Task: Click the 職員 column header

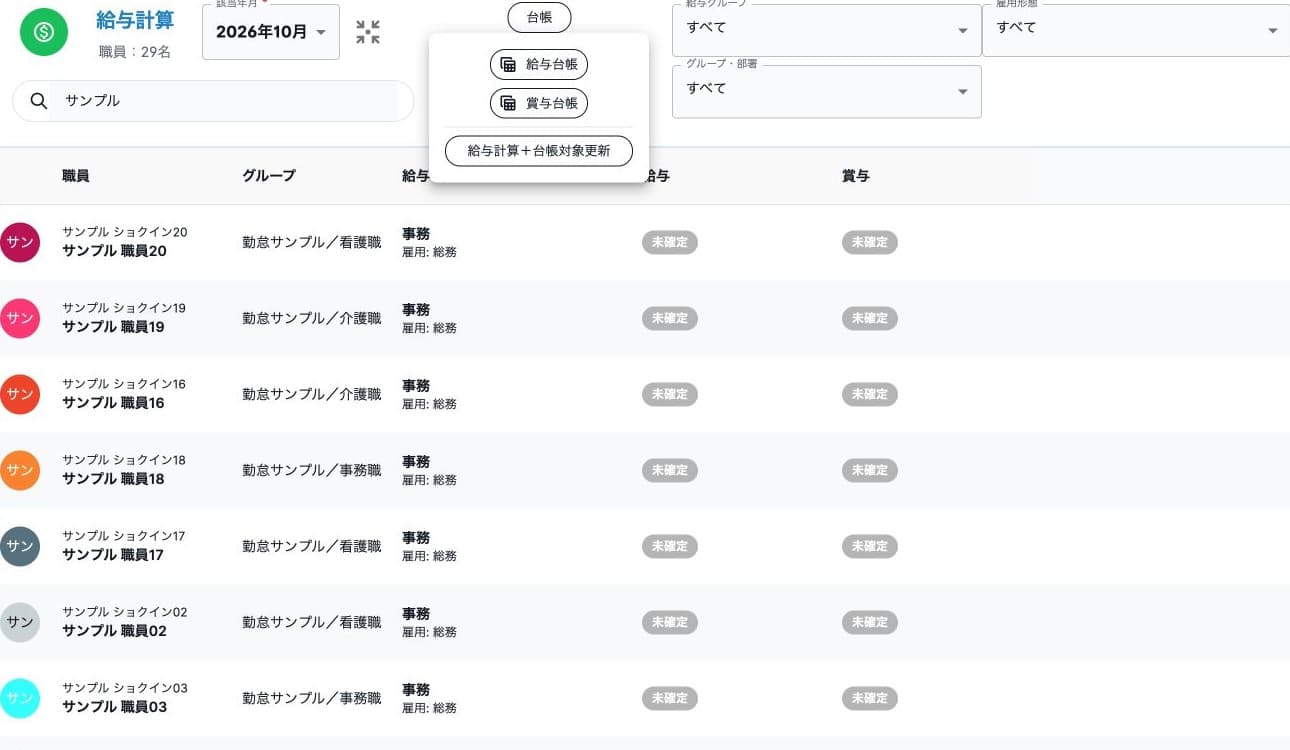Action: click(x=76, y=176)
